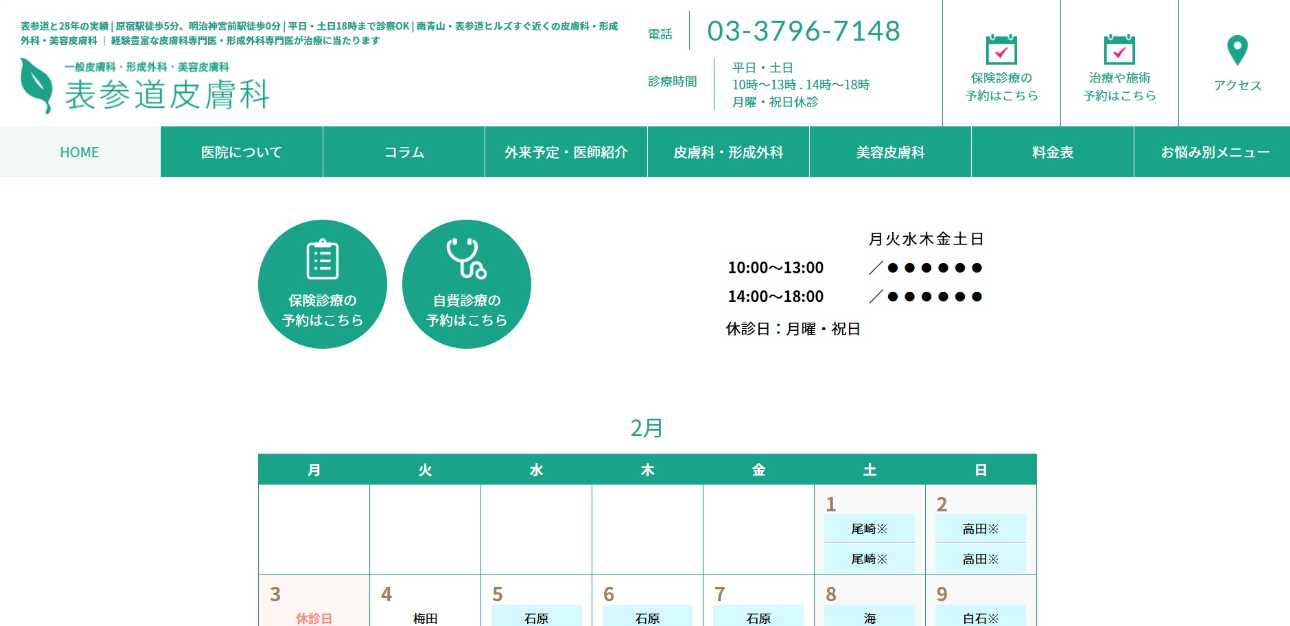Screen dimensions: 1290x626
Task: Click 白石※ entry on February 9
Action: (981, 618)
